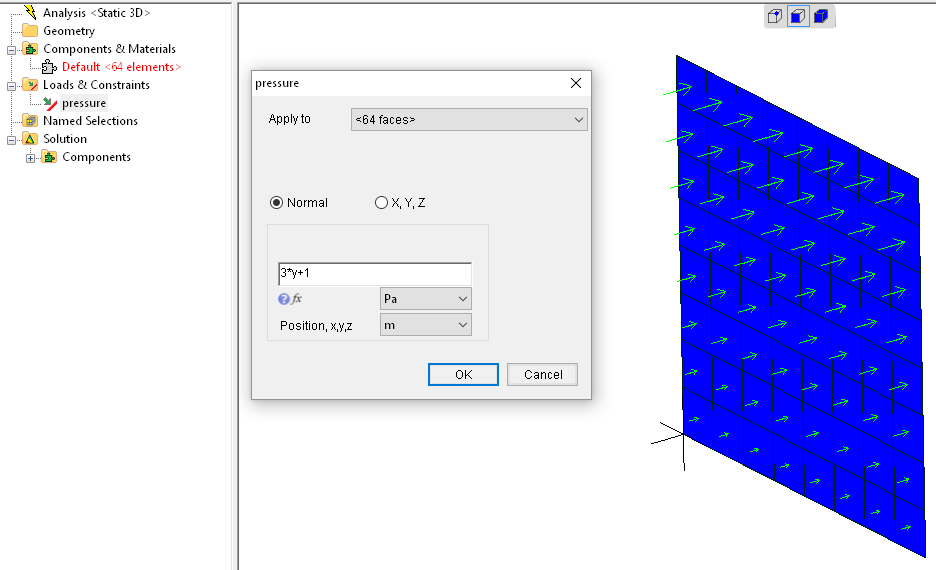936x570 pixels.
Task: Click the Geometry folder icon
Action: click(x=30, y=30)
